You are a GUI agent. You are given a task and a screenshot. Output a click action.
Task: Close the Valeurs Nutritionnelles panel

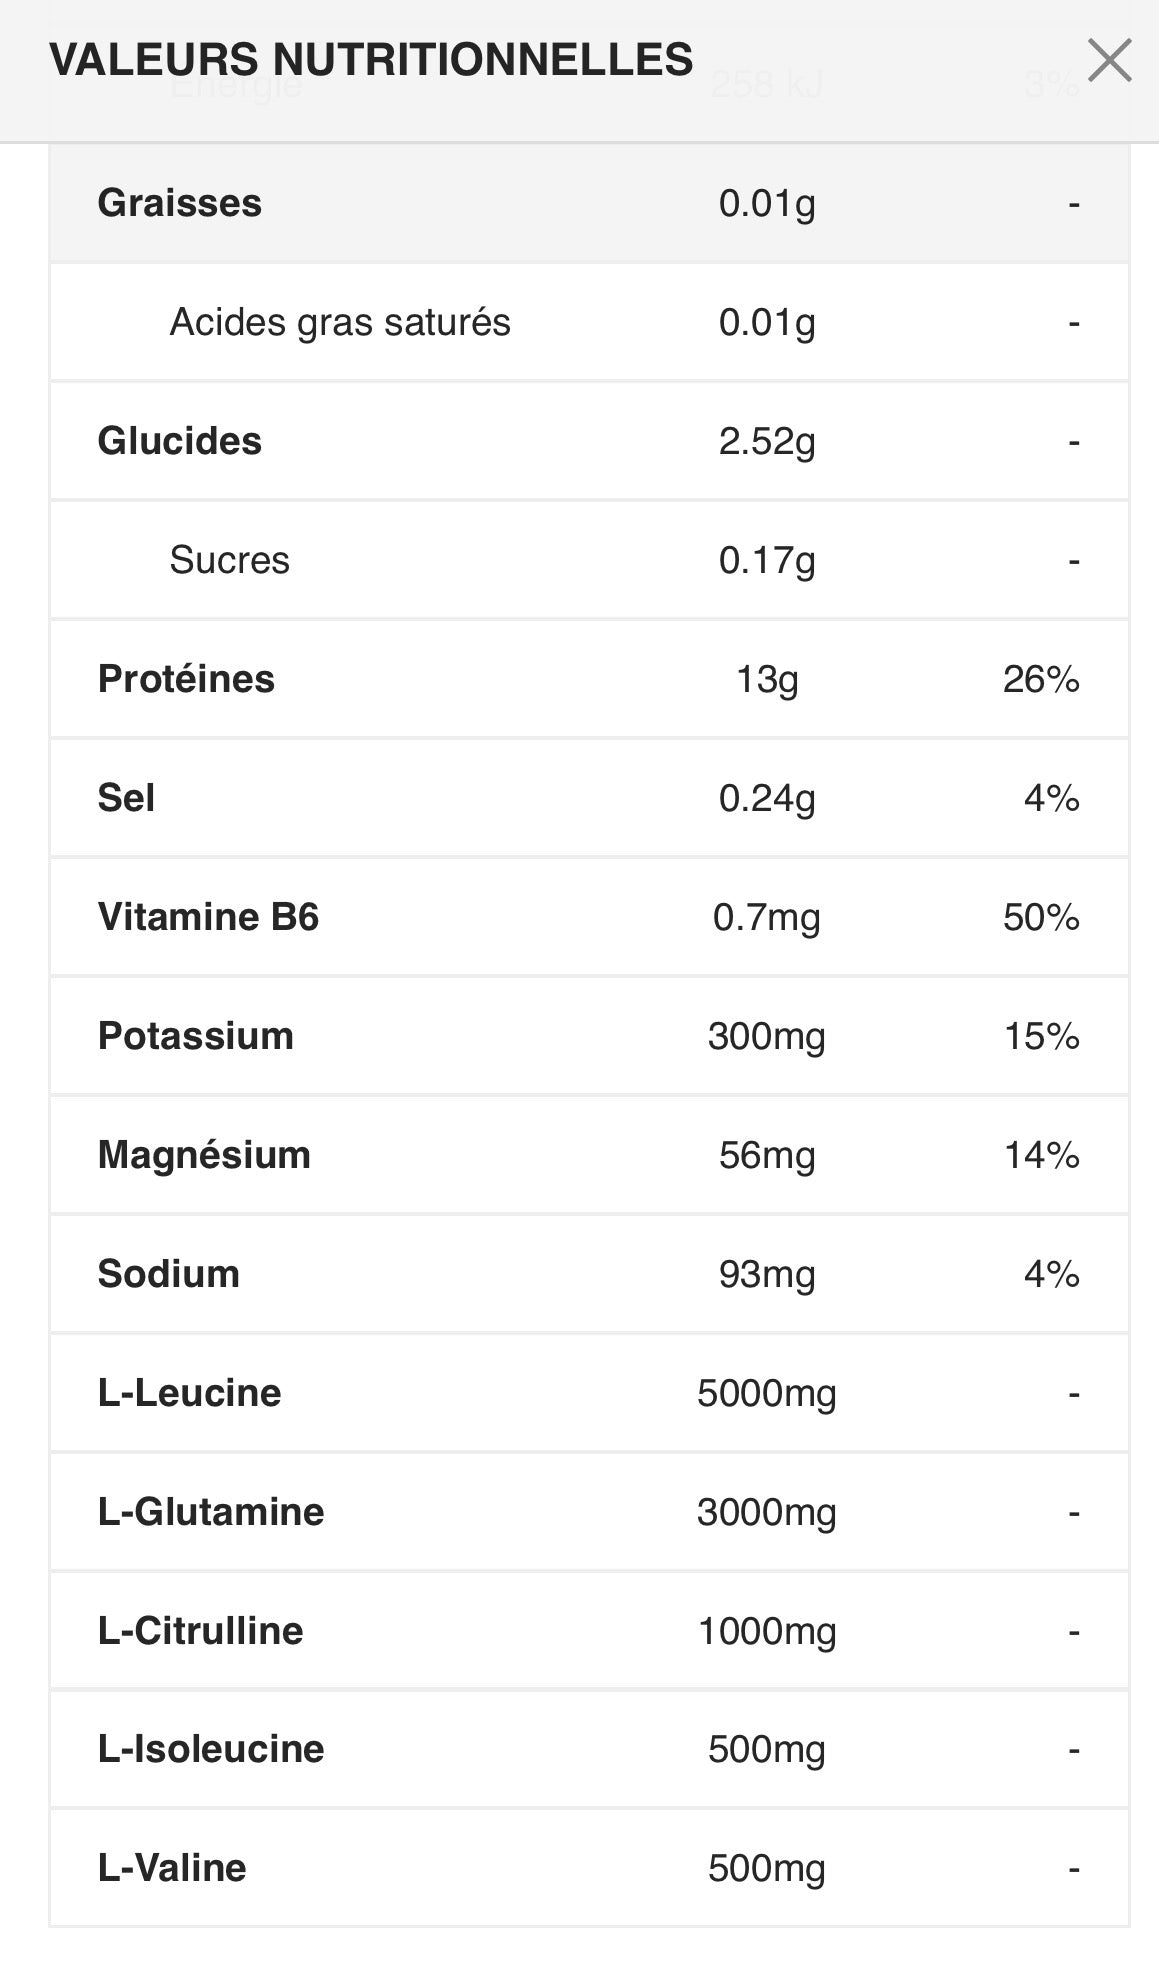point(1109,61)
